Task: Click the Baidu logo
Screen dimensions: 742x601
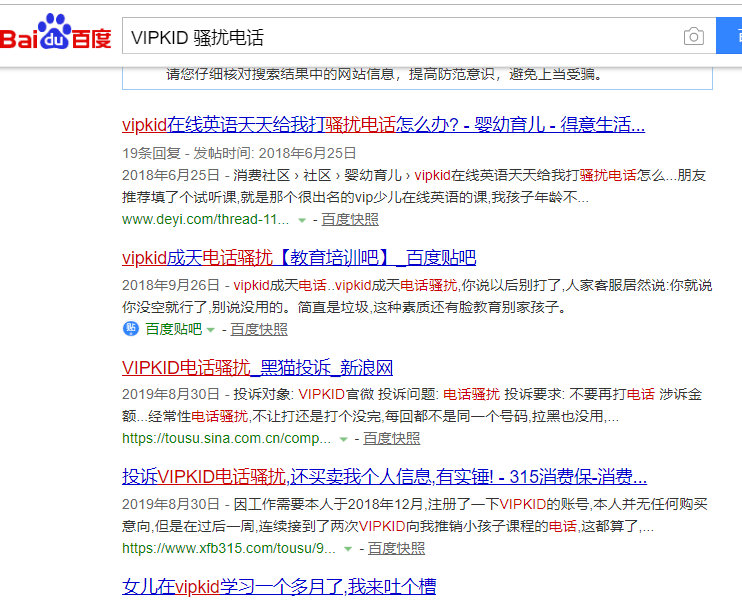Action: tap(55, 32)
